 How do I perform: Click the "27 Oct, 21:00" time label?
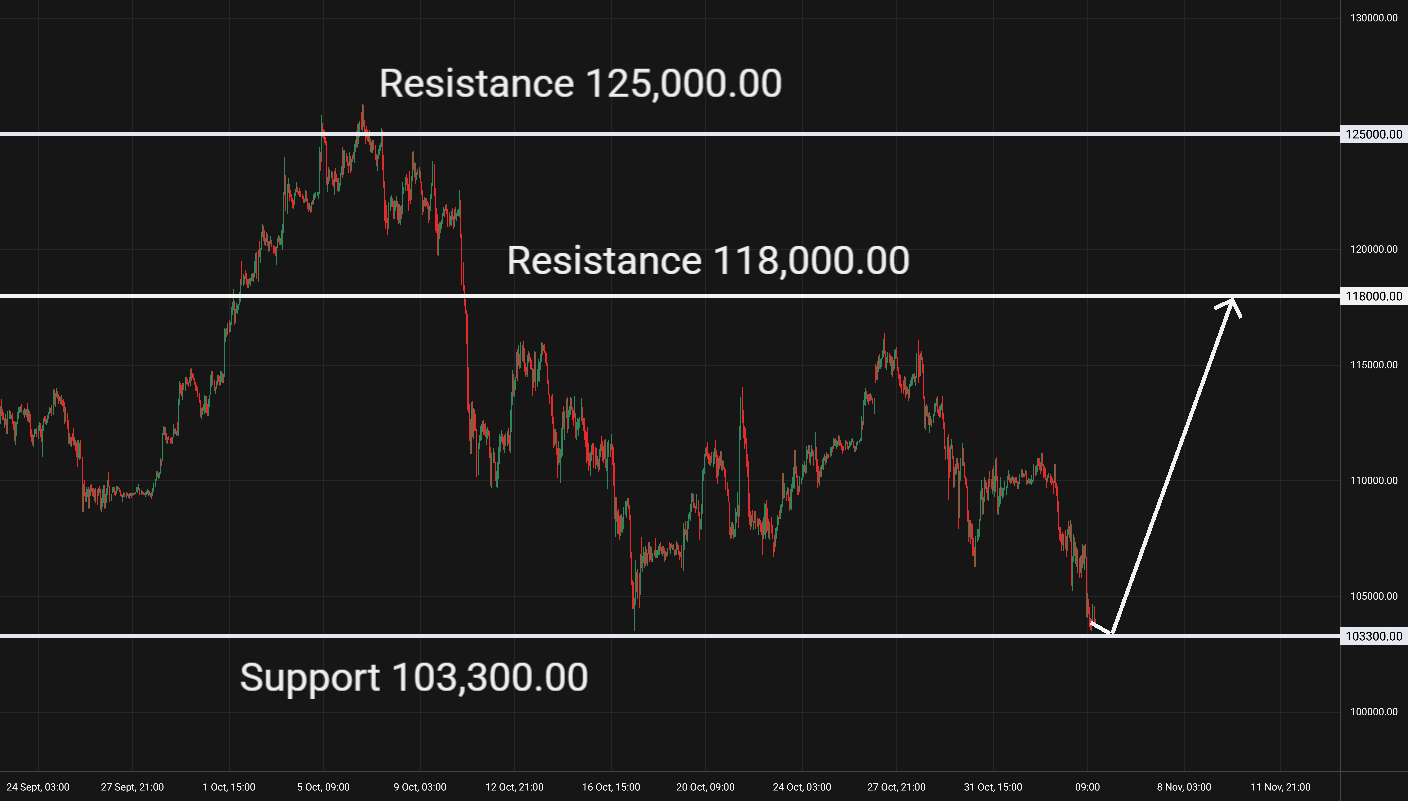(896, 787)
